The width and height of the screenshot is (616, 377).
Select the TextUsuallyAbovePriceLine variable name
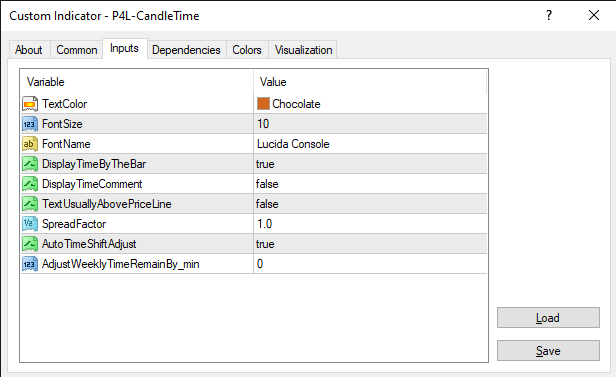[x=107, y=204]
